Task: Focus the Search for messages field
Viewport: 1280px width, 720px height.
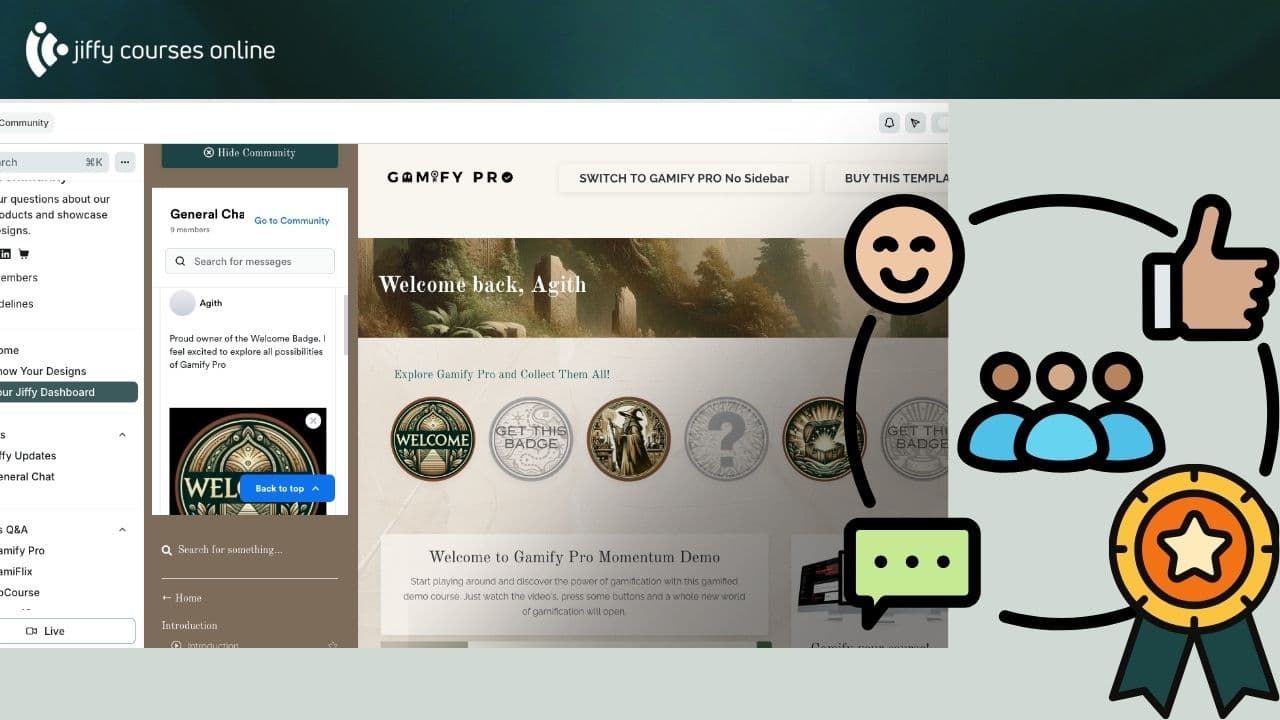Action: point(250,261)
